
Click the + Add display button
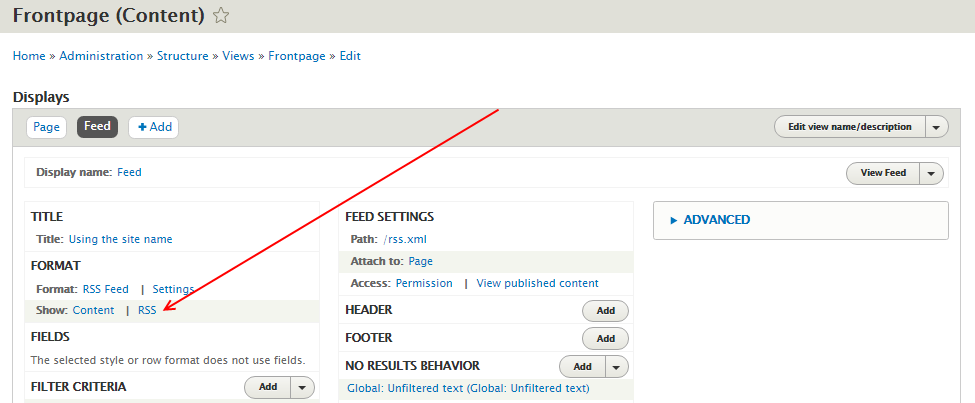pyautogui.click(x=154, y=127)
